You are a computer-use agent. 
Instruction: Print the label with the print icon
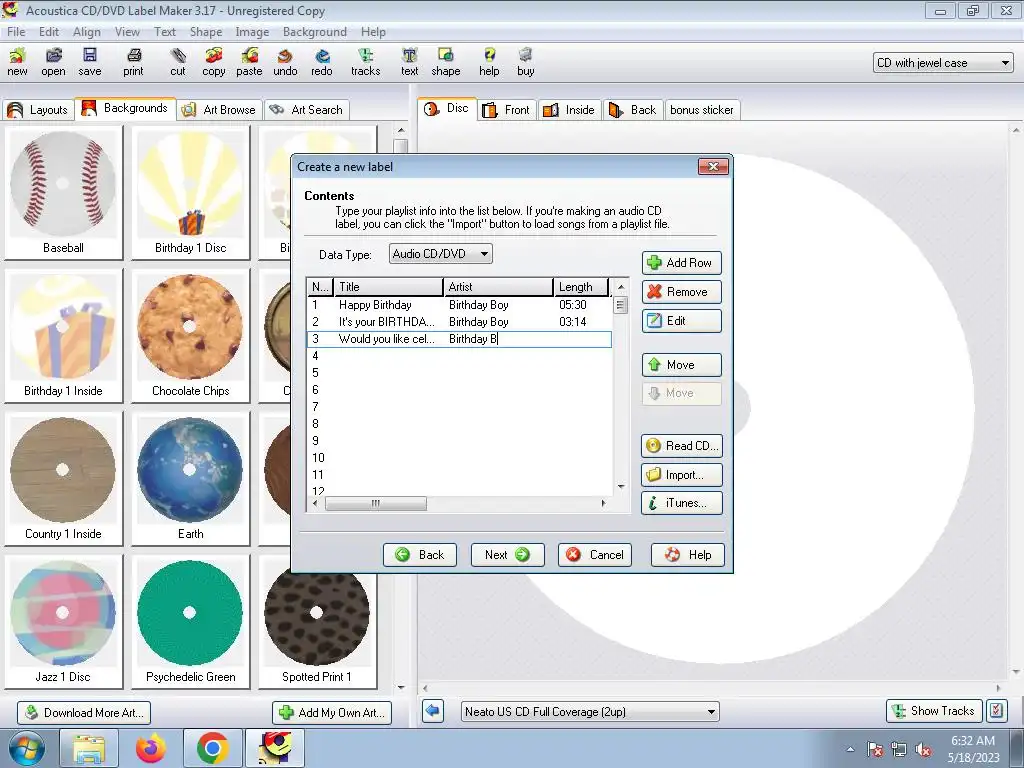(x=133, y=62)
